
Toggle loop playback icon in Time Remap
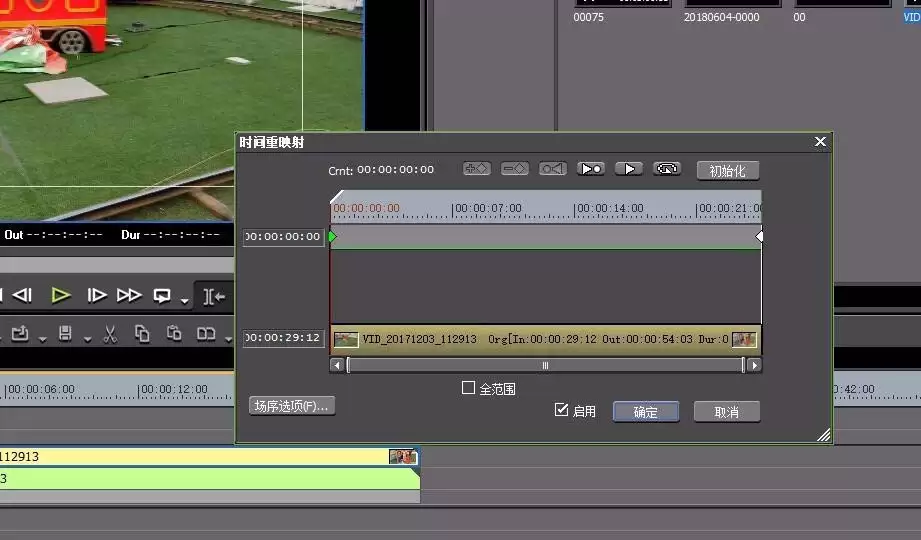click(667, 169)
